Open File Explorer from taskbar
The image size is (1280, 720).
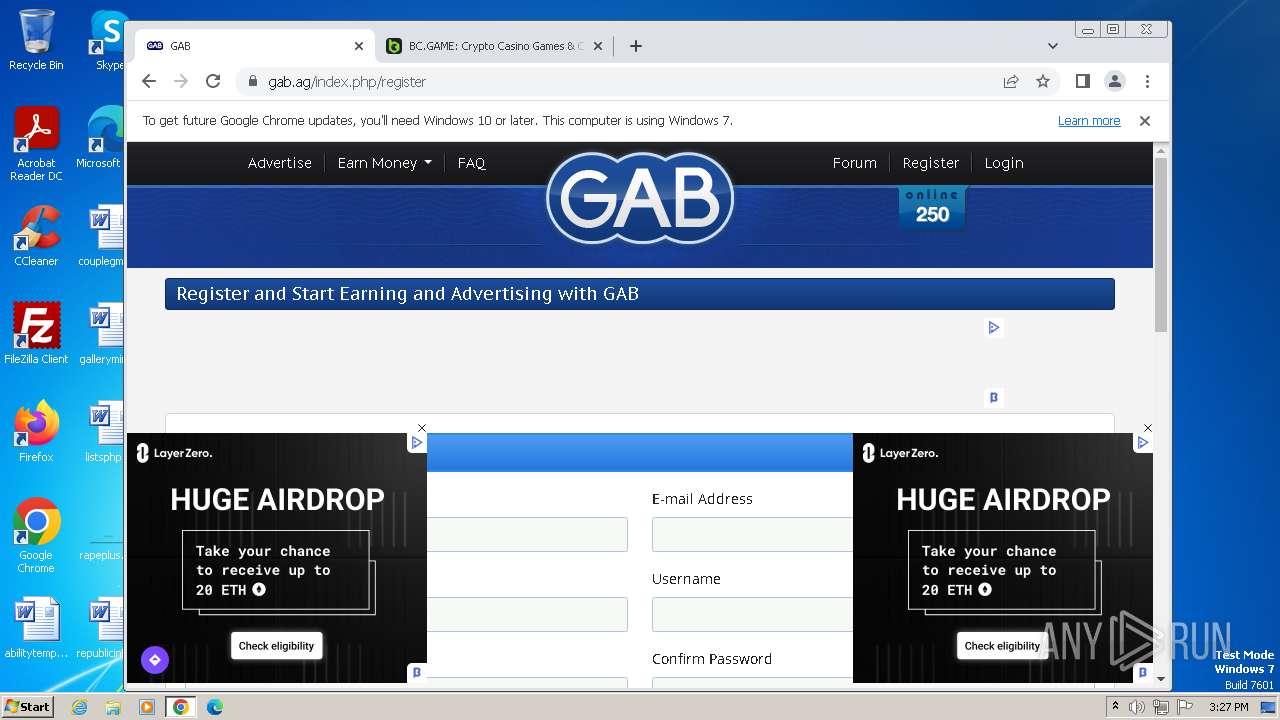pyautogui.click(x=113, y=707)
